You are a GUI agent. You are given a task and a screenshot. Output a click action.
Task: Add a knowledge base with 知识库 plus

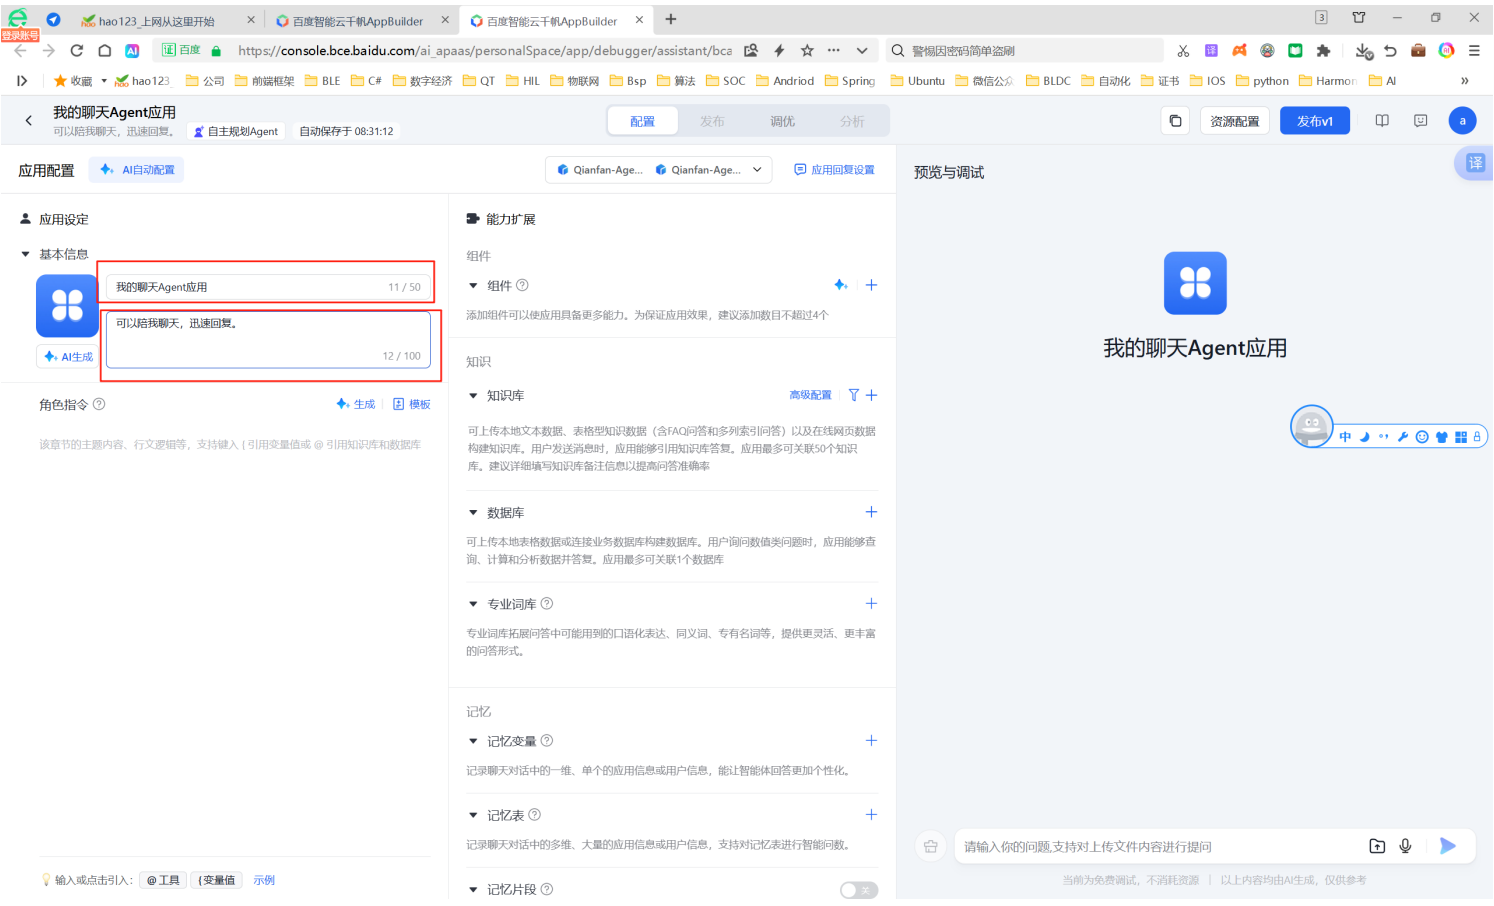click(871, 395)
